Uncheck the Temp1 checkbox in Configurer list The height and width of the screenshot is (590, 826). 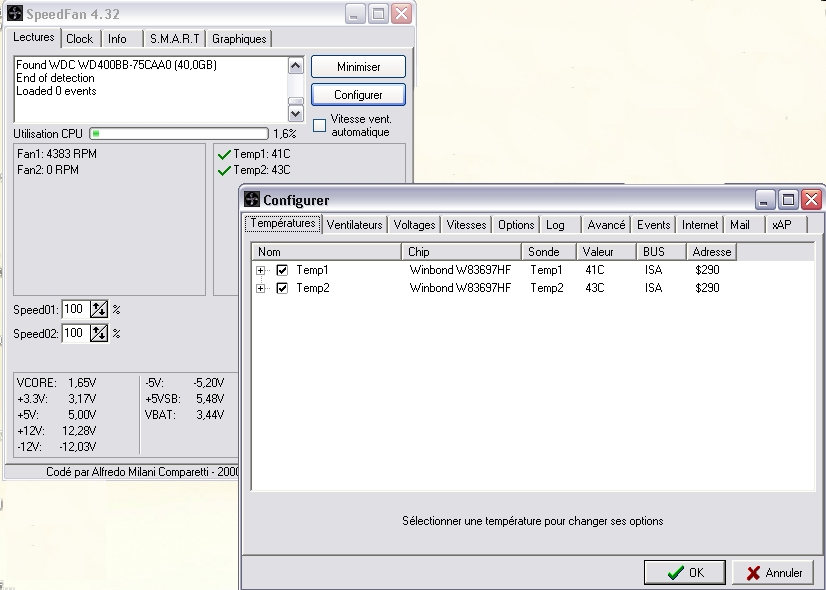click(x=282, y=270)
